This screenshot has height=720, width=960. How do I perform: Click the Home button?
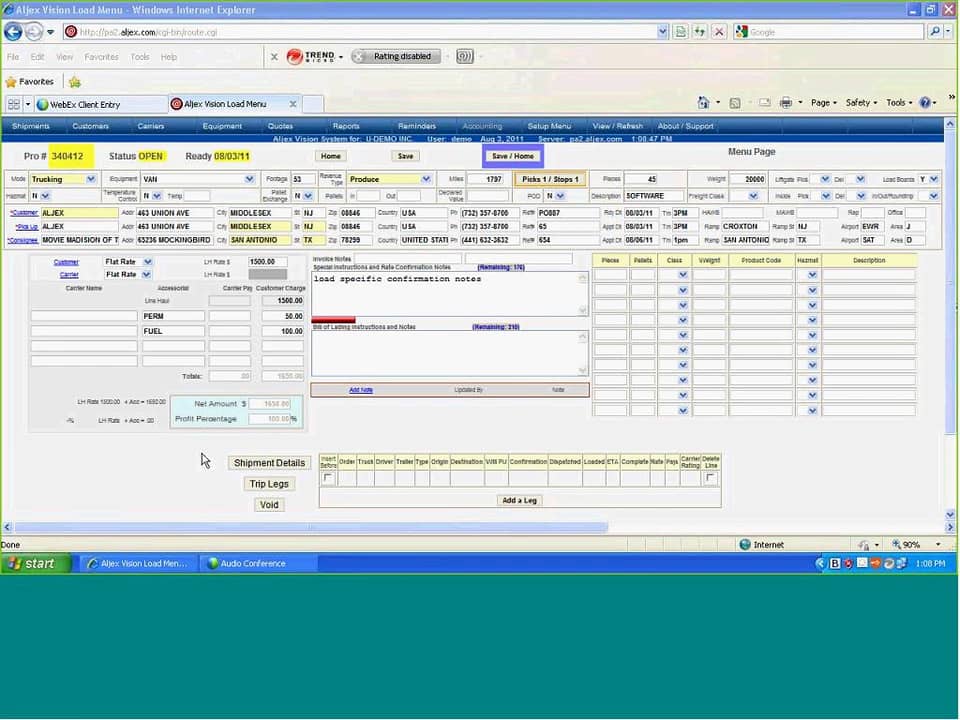click(331, 156)
